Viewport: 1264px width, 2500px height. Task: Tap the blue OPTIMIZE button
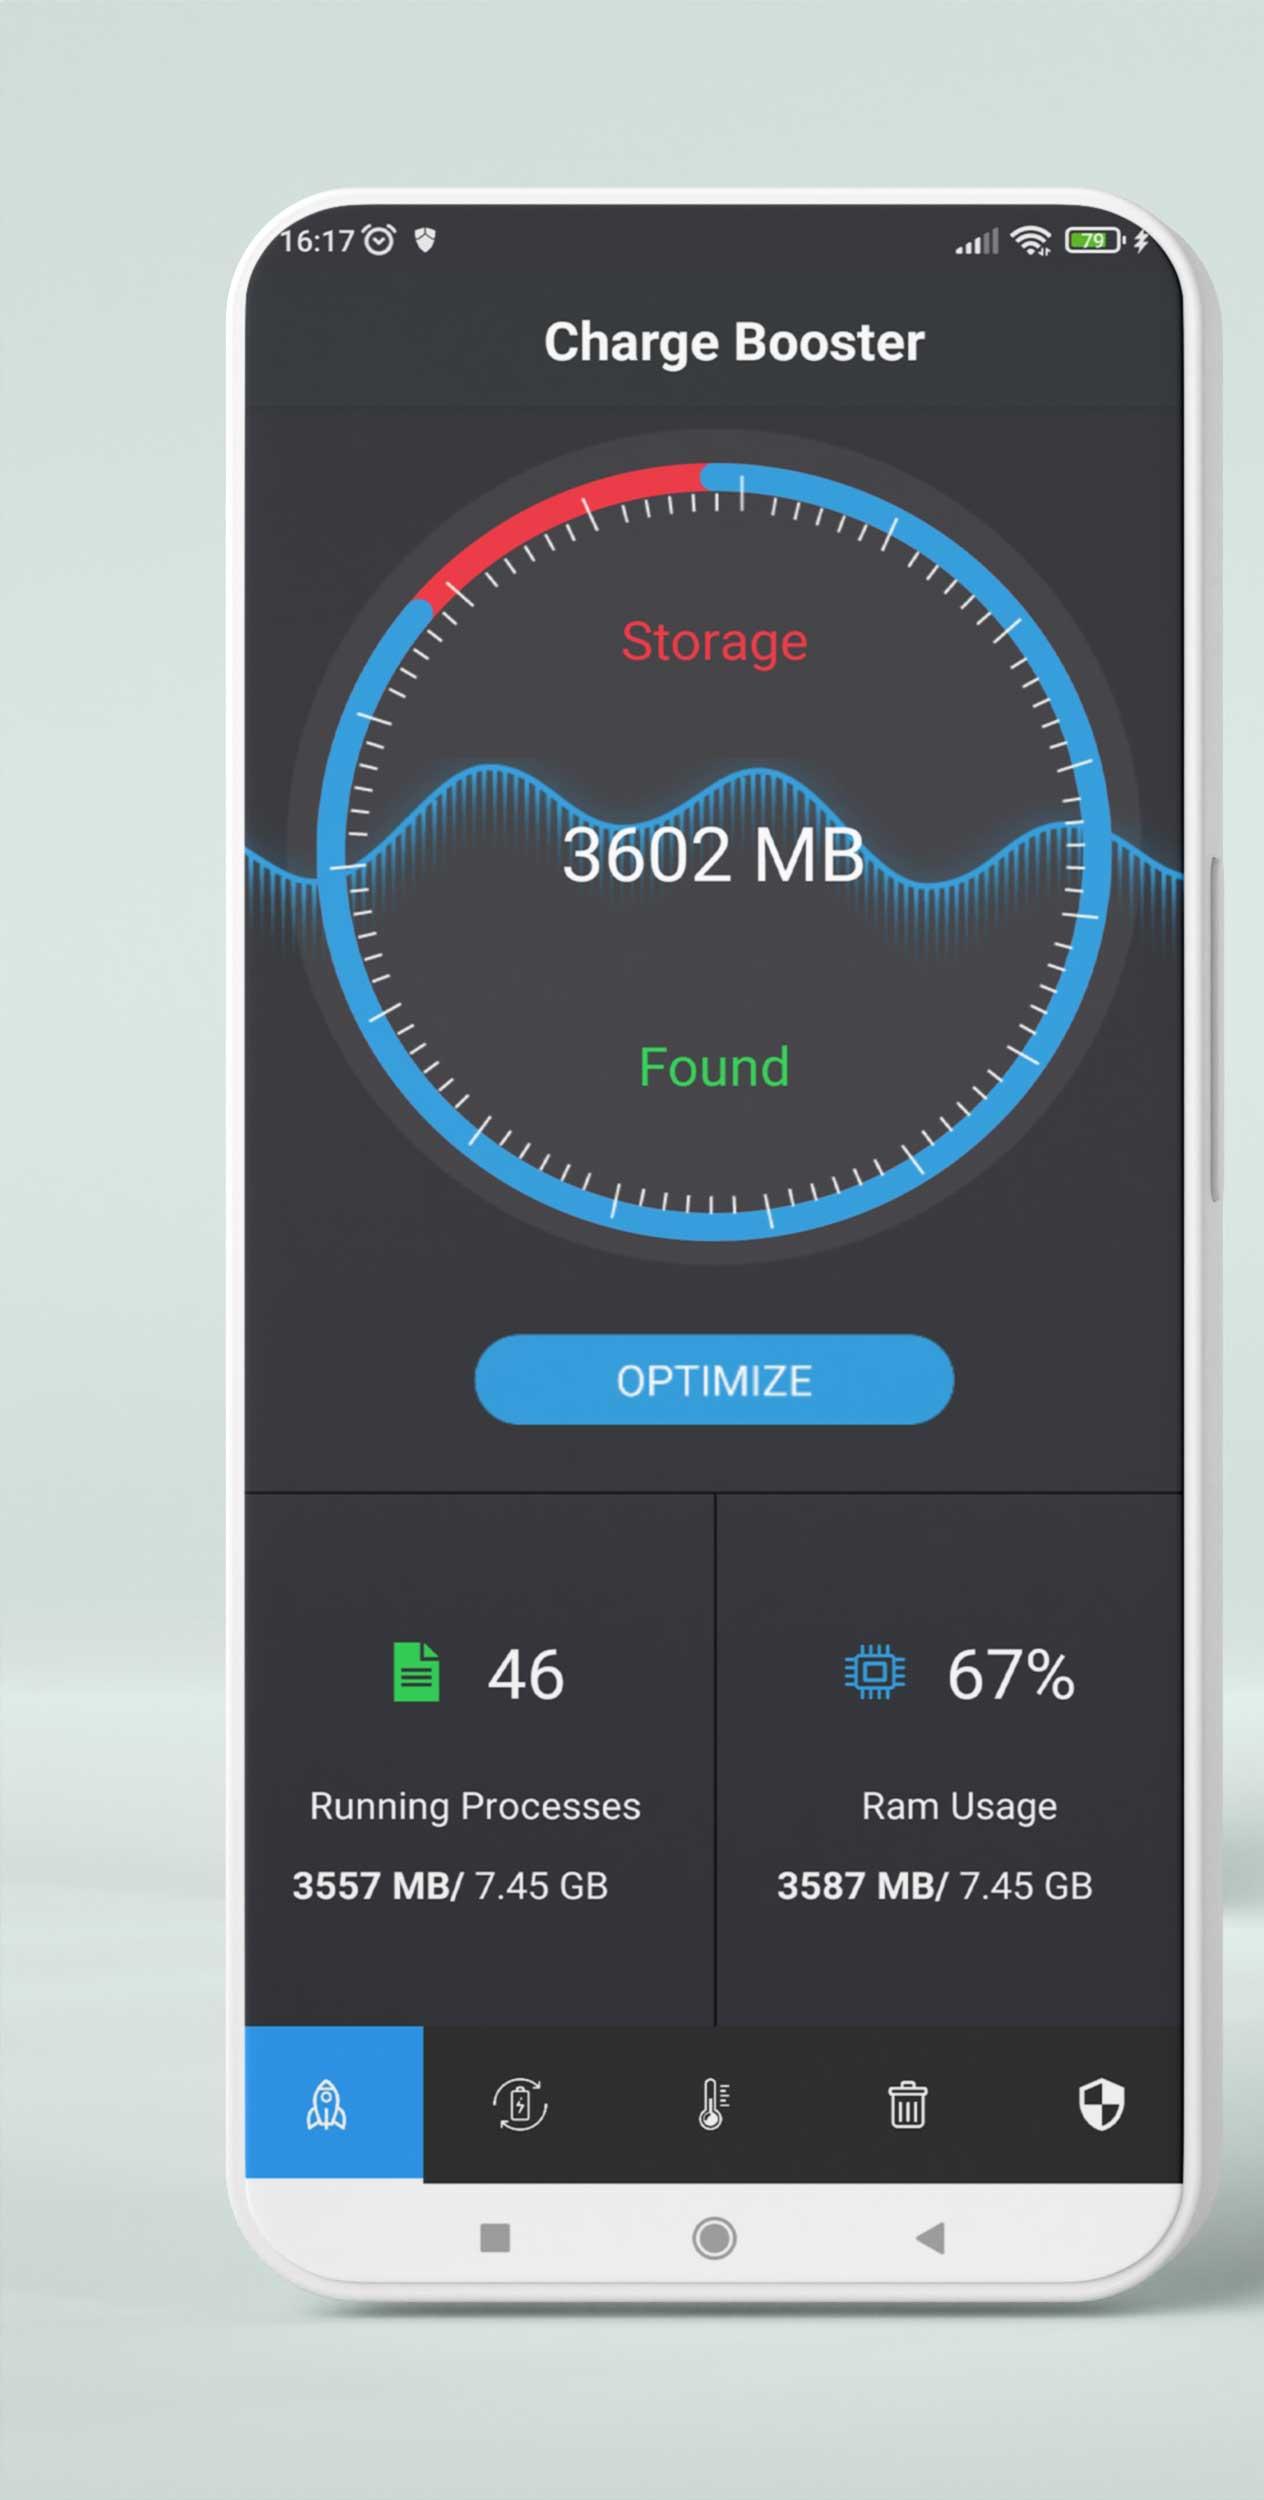[714, 1380]
